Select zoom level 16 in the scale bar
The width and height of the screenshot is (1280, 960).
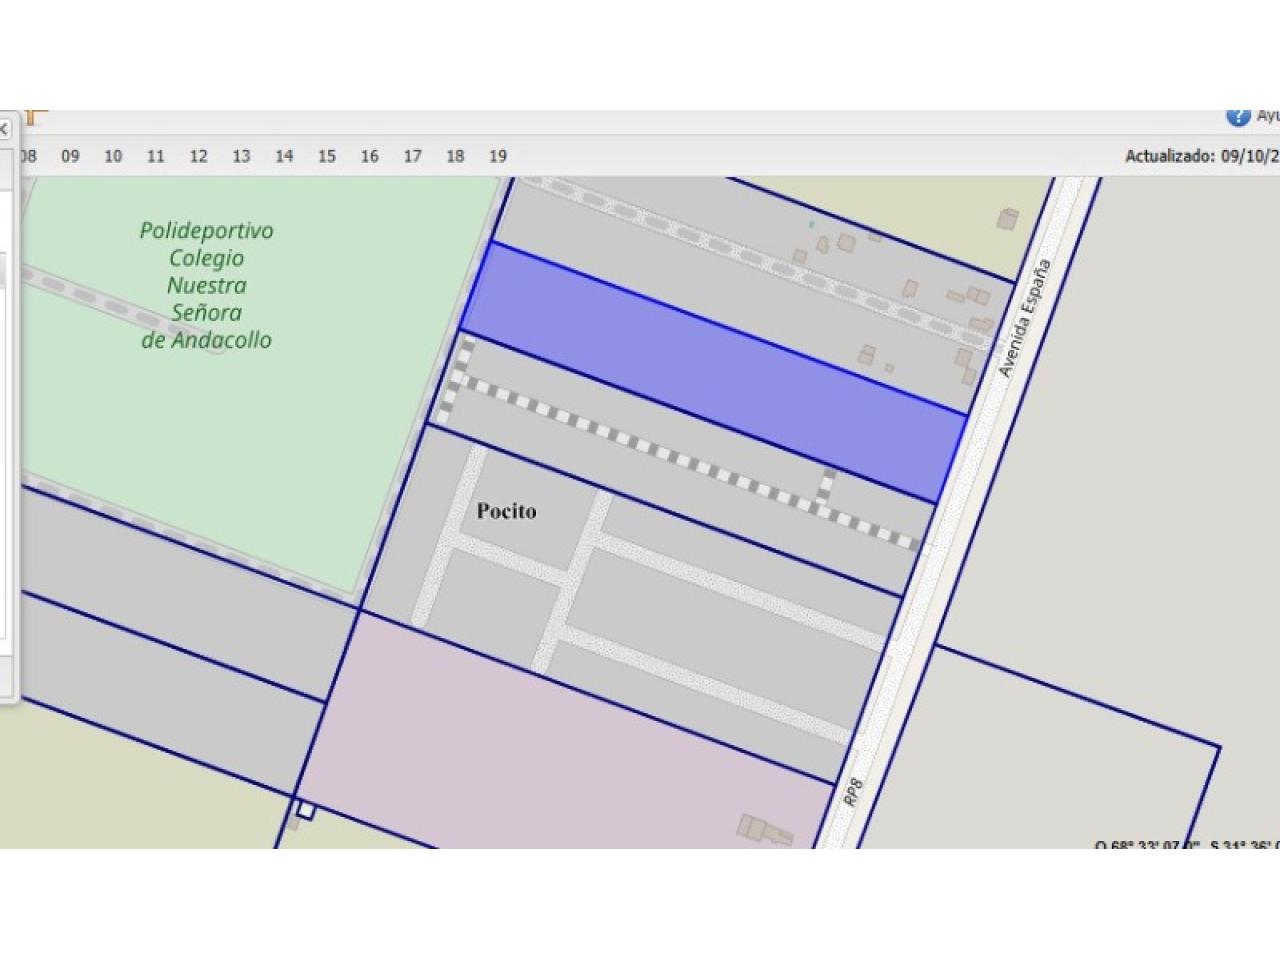pos(370,156)
